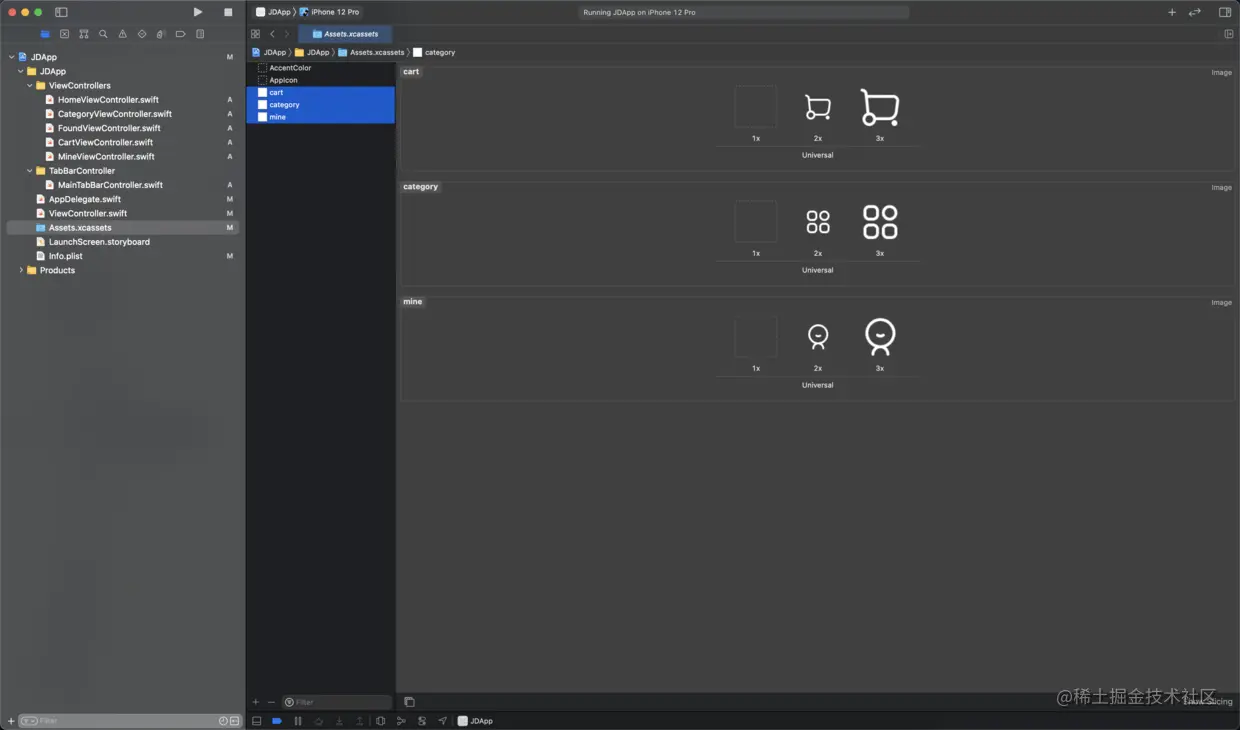This screenshot has width=1240, height=730.
Task: Select the cart 2x image well
Action: pos(818,107)
